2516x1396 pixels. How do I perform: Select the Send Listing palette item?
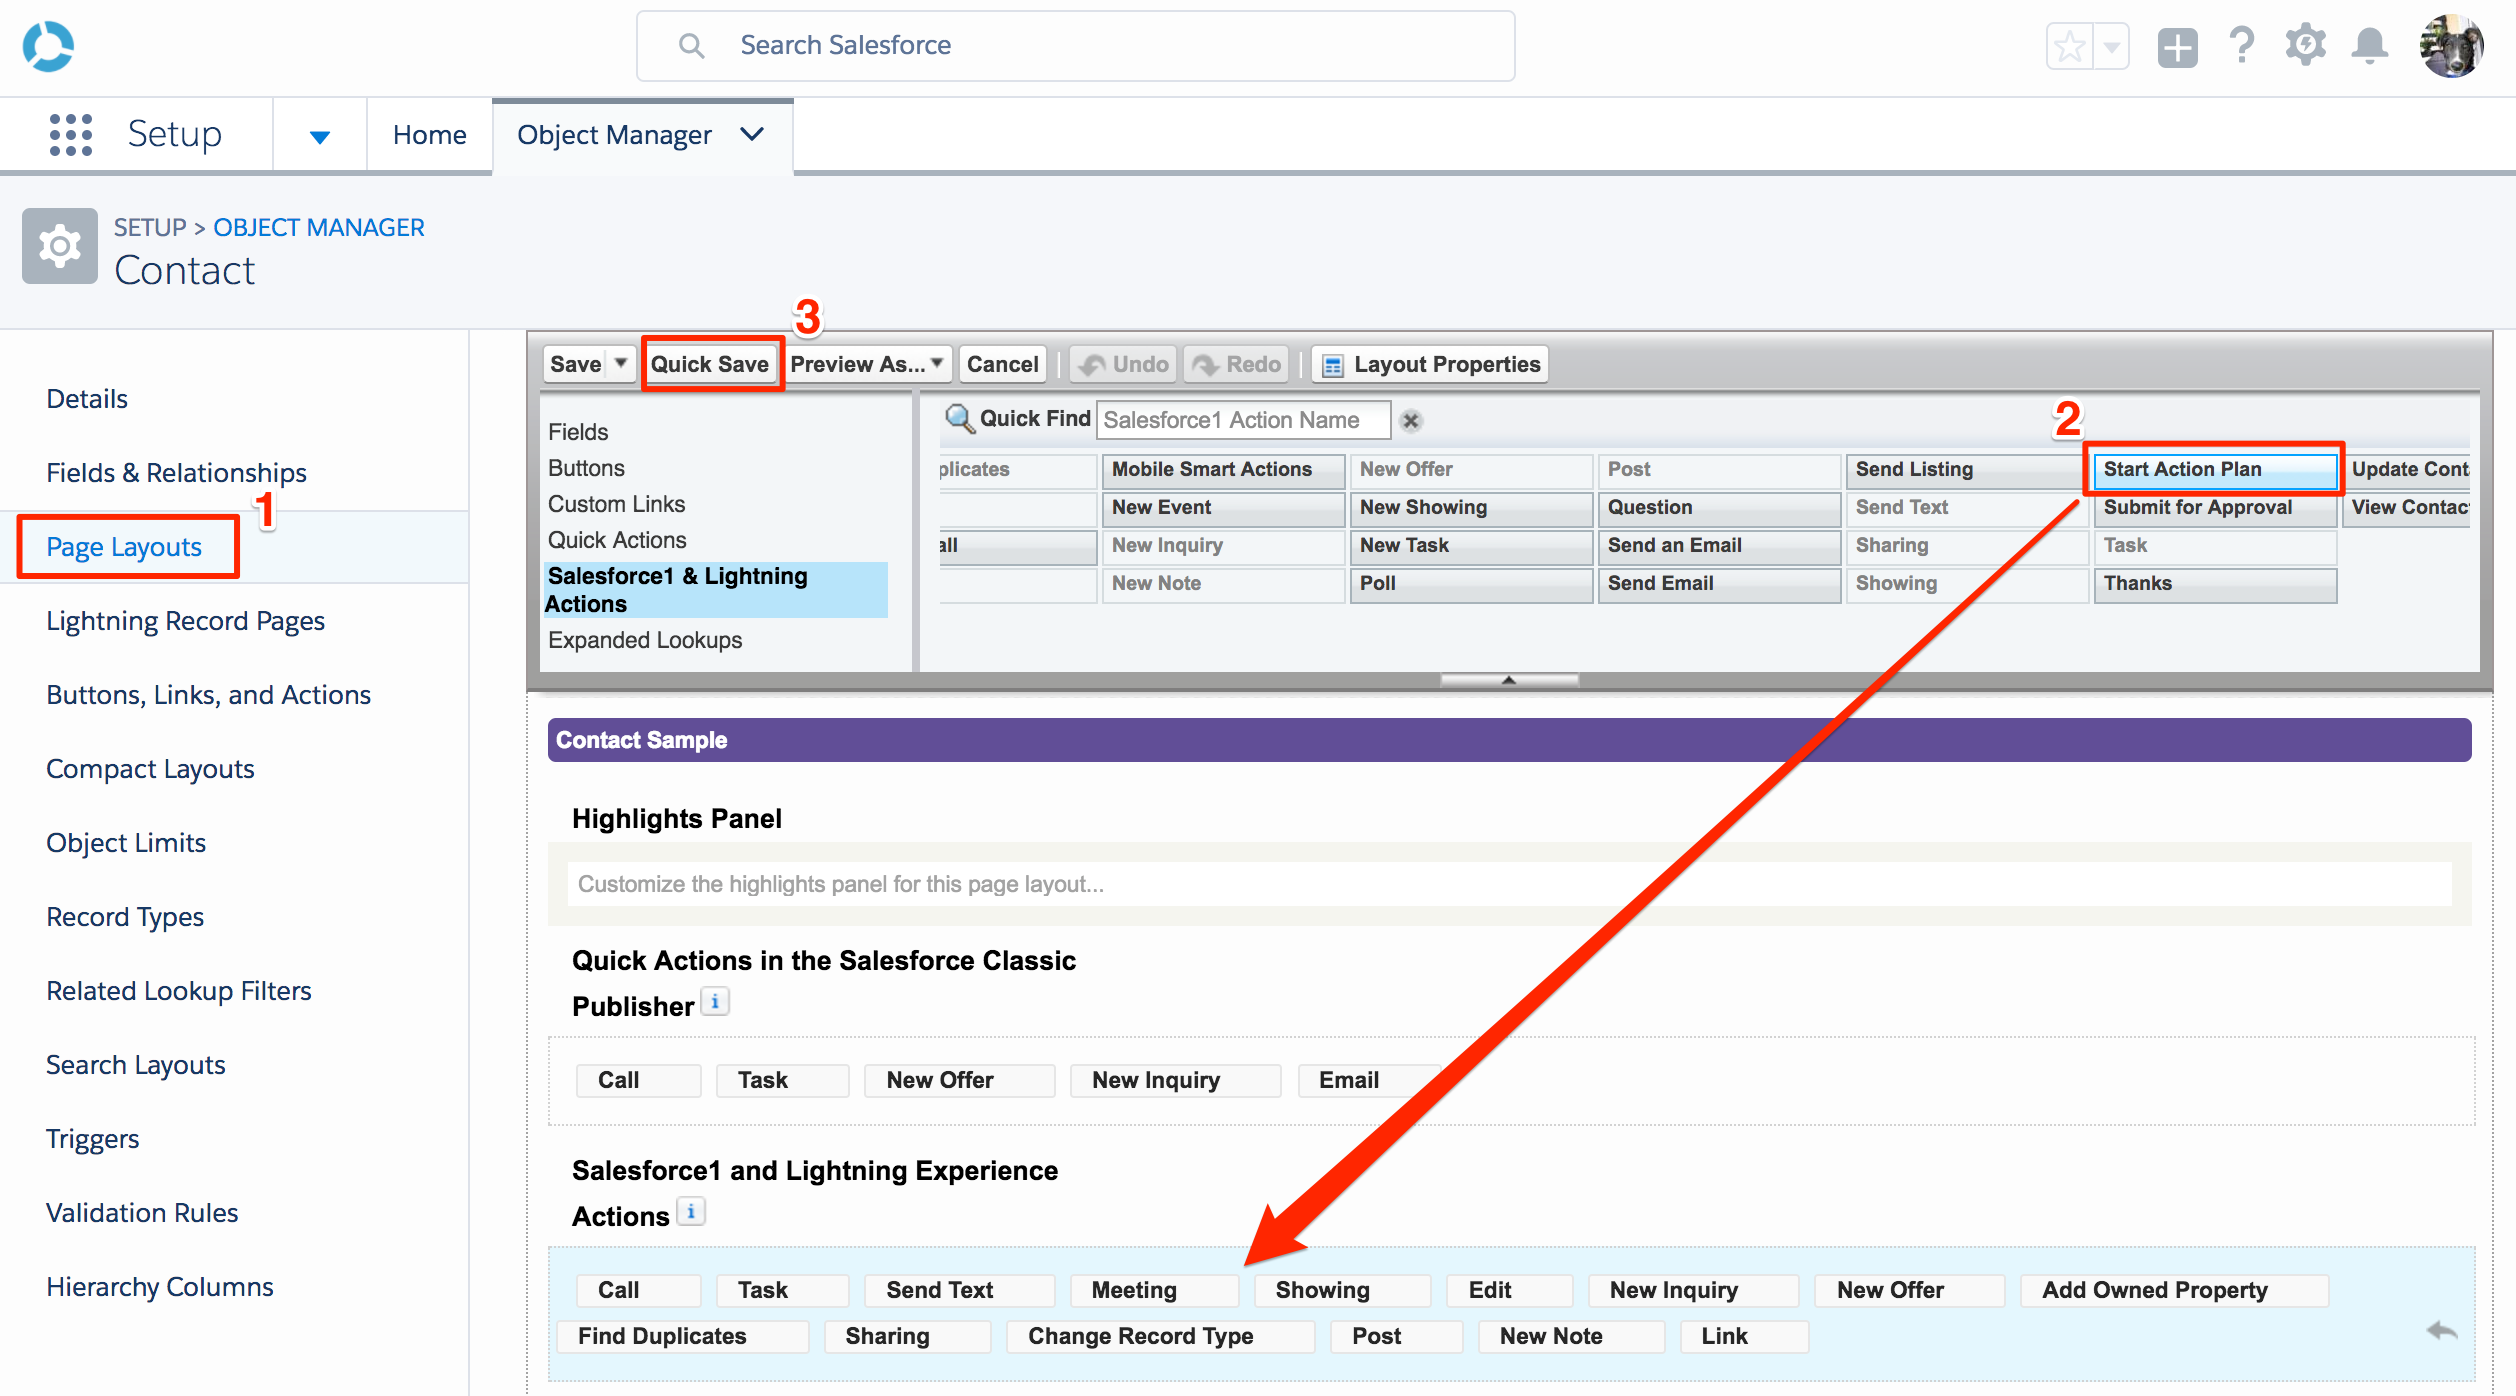(x=1966, y=469)
